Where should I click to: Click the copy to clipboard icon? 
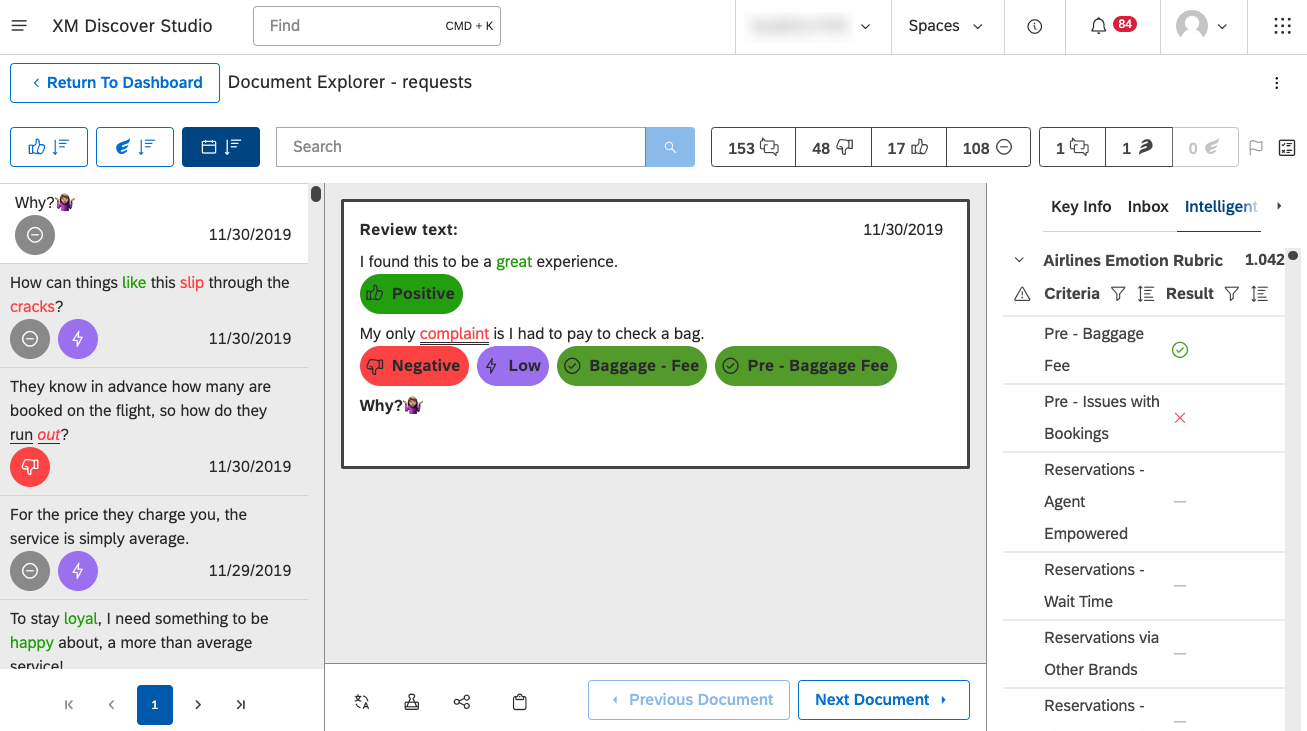point(519,701)
